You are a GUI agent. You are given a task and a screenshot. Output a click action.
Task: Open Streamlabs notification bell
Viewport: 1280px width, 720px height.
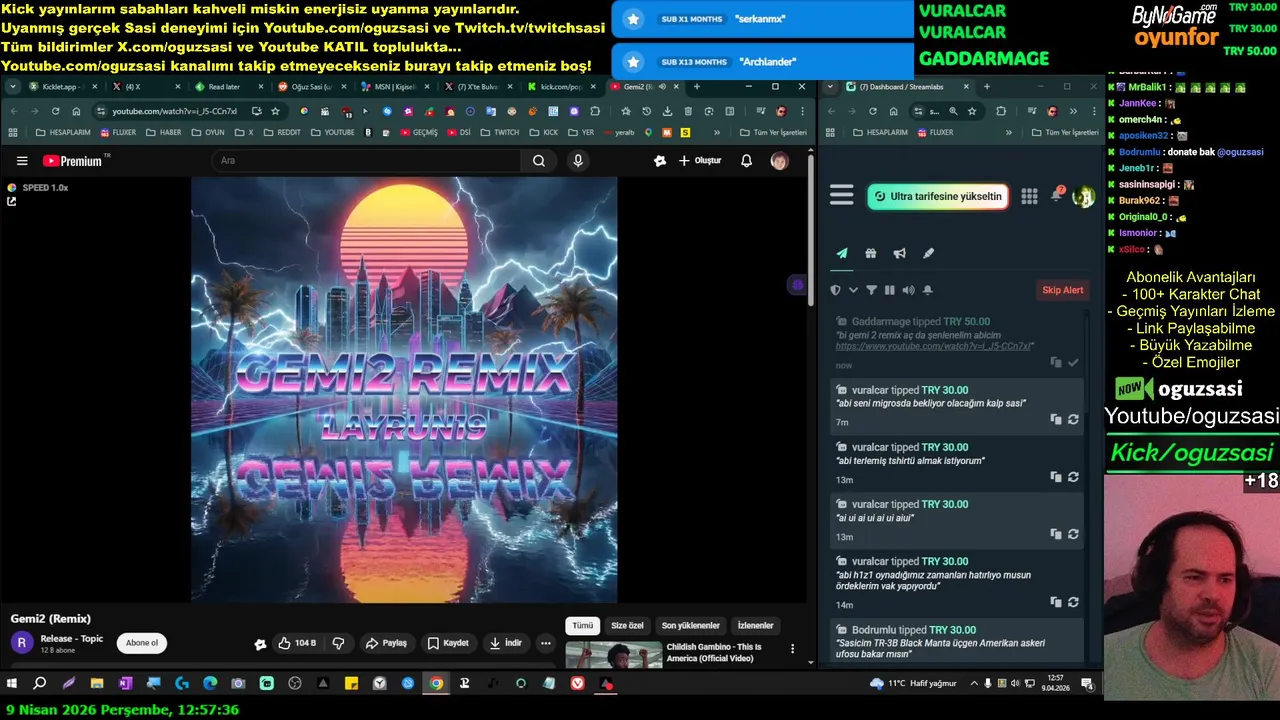(x=1056, y=195)
